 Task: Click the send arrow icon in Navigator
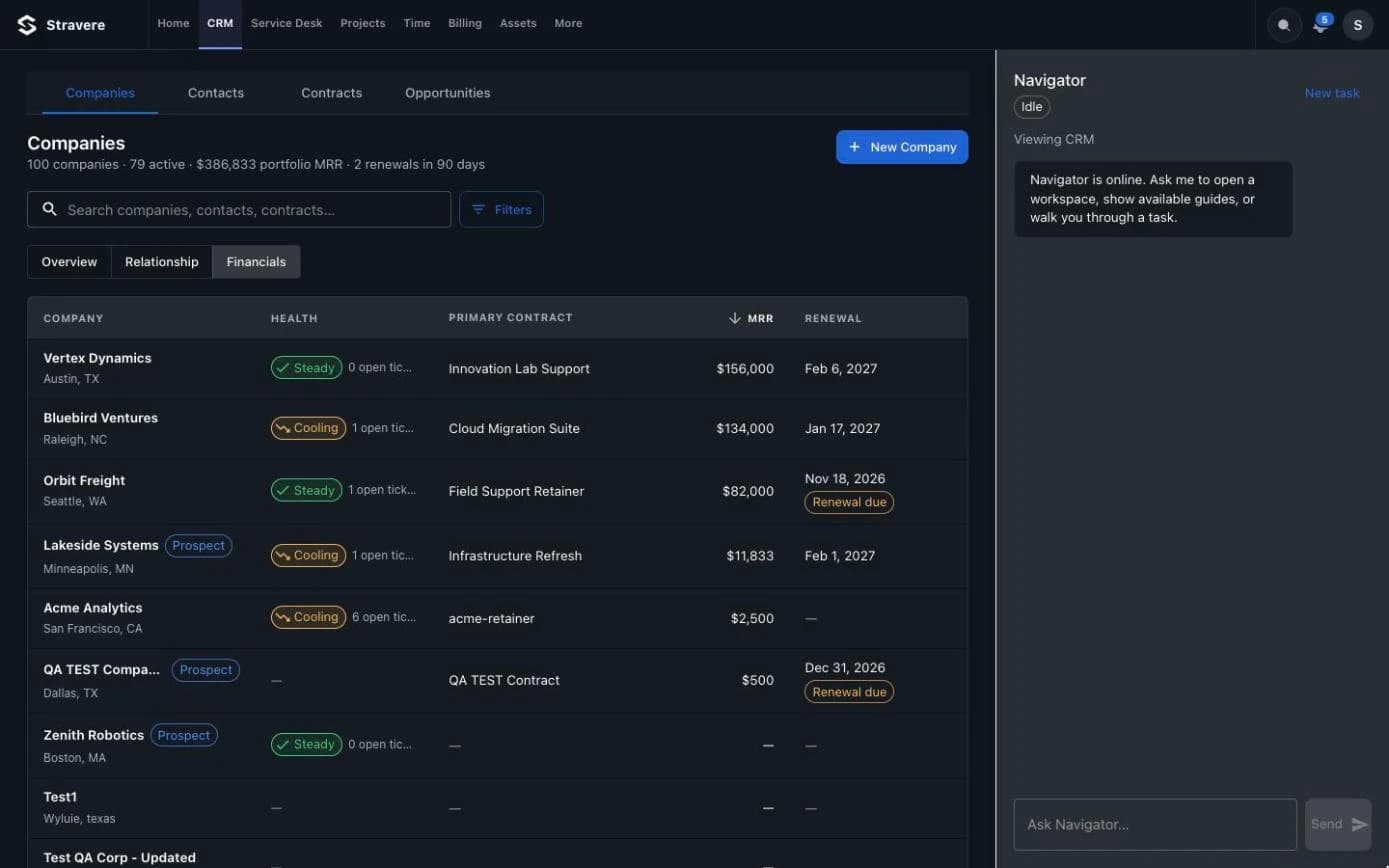pyautogui.click(x=1359, y=824)
